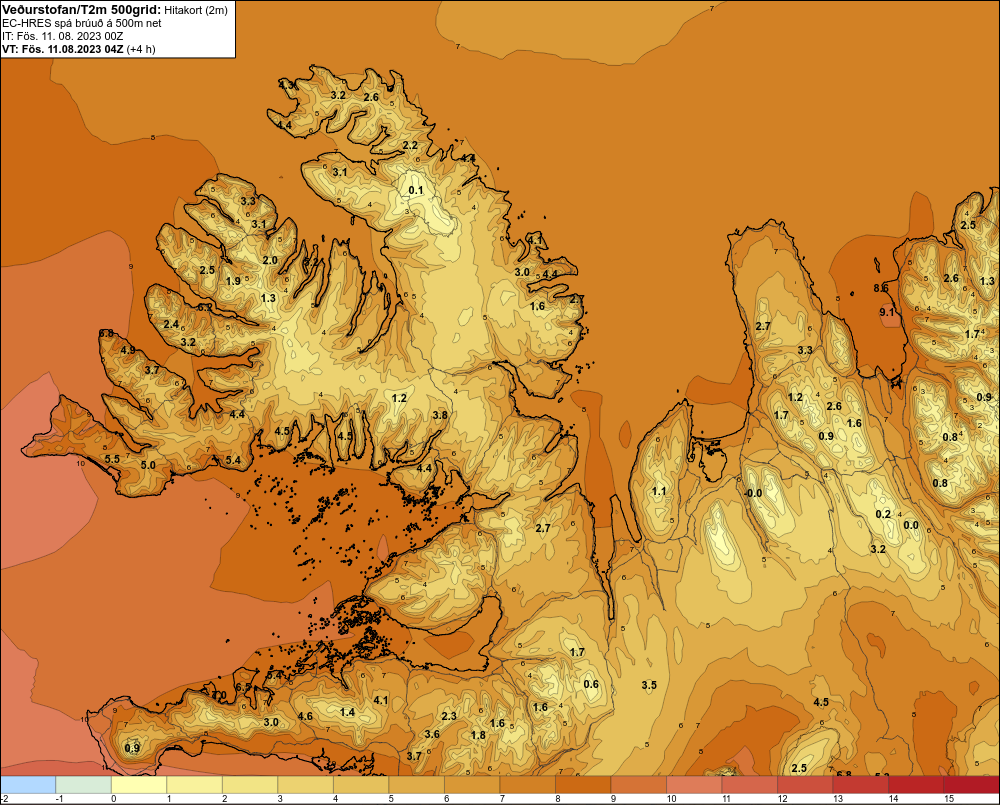Click the -0.0 temperature value
Screen dimensions: 1000x805
click(753, 493)
